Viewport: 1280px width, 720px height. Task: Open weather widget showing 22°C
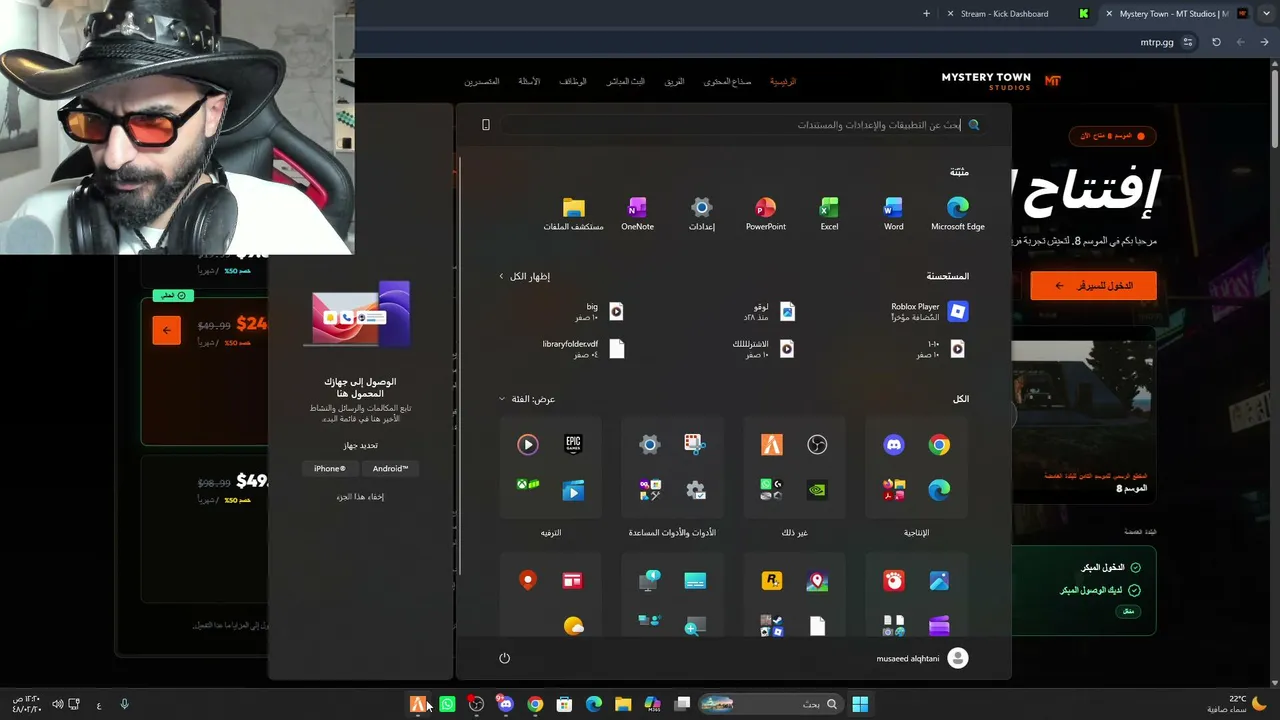tap(1236, 704)
